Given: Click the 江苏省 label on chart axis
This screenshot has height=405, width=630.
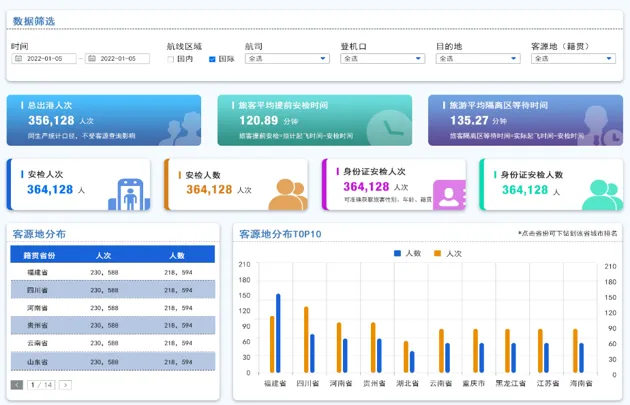Looking at the screenshot, I should 548,383.
